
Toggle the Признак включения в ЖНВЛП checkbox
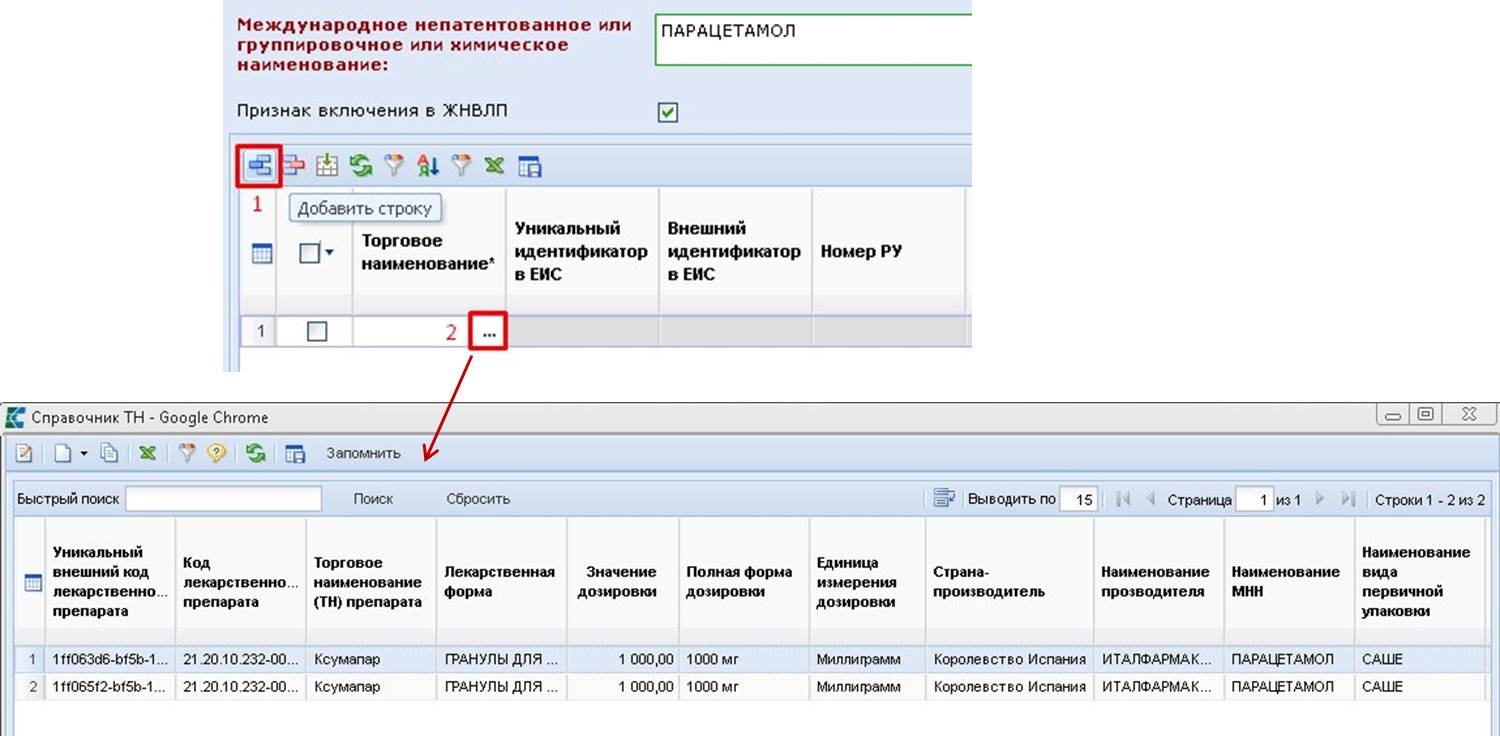point(668,112)
